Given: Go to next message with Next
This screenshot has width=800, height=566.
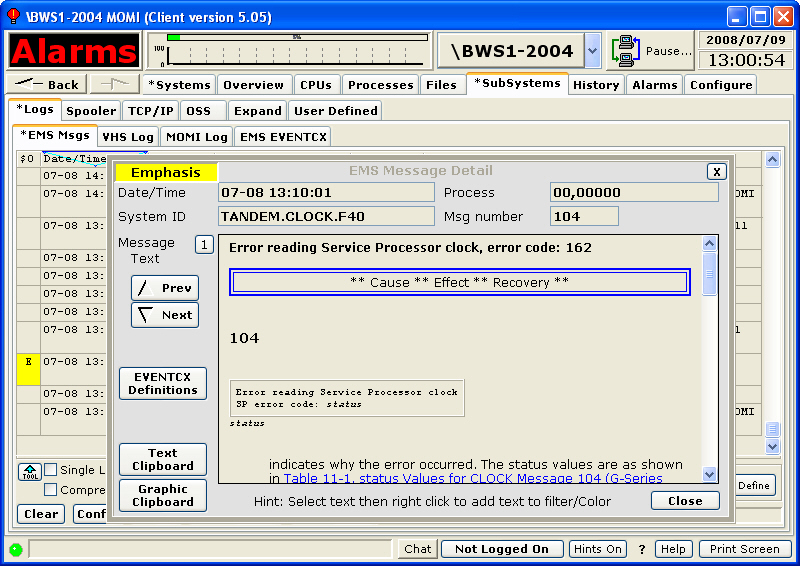Looking at the screenshot, I should 165,315.
